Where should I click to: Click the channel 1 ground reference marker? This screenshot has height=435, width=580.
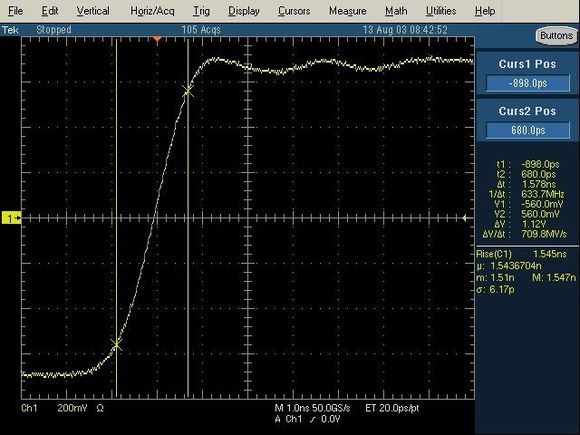point(11,218)
